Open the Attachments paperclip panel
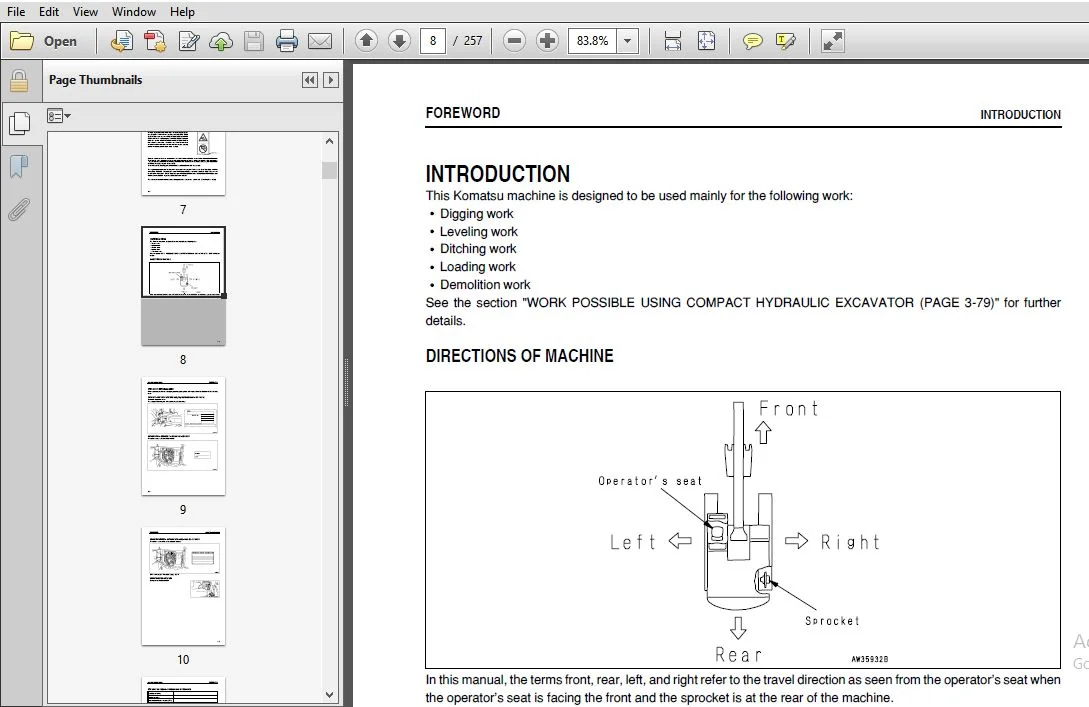 (19, 209)
